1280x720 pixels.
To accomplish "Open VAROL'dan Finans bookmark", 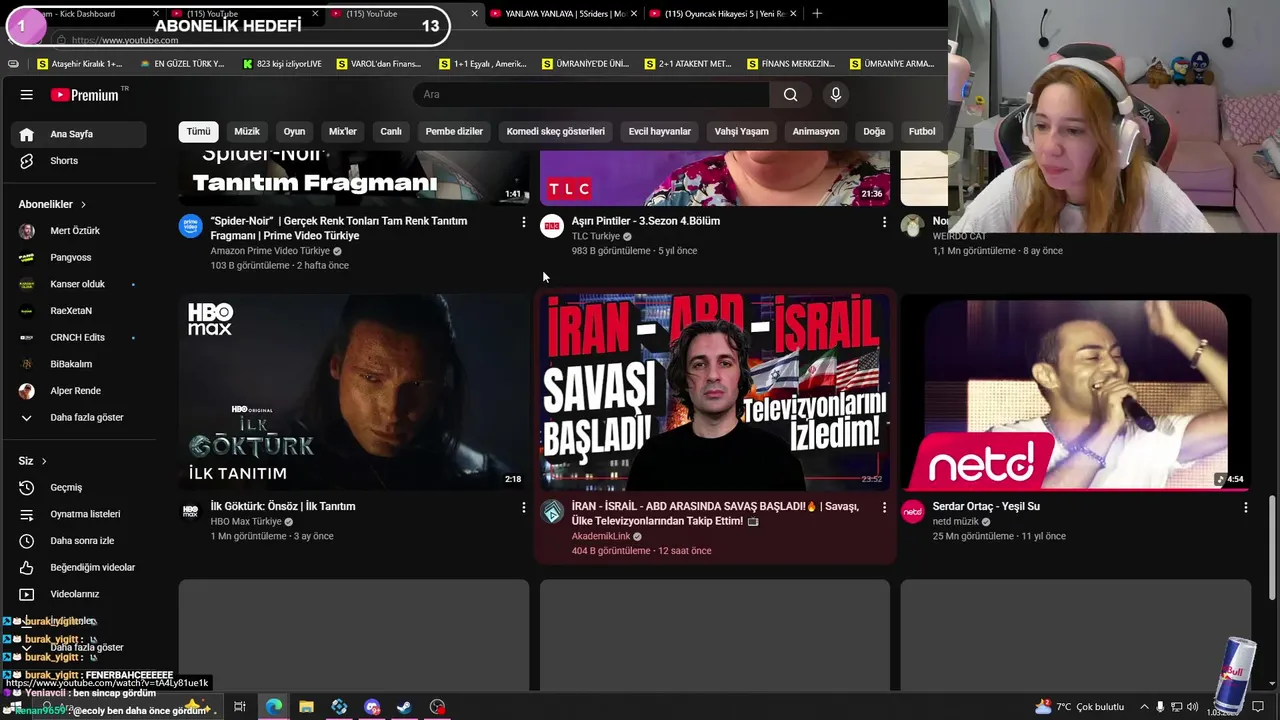I will tap(379, 64).
